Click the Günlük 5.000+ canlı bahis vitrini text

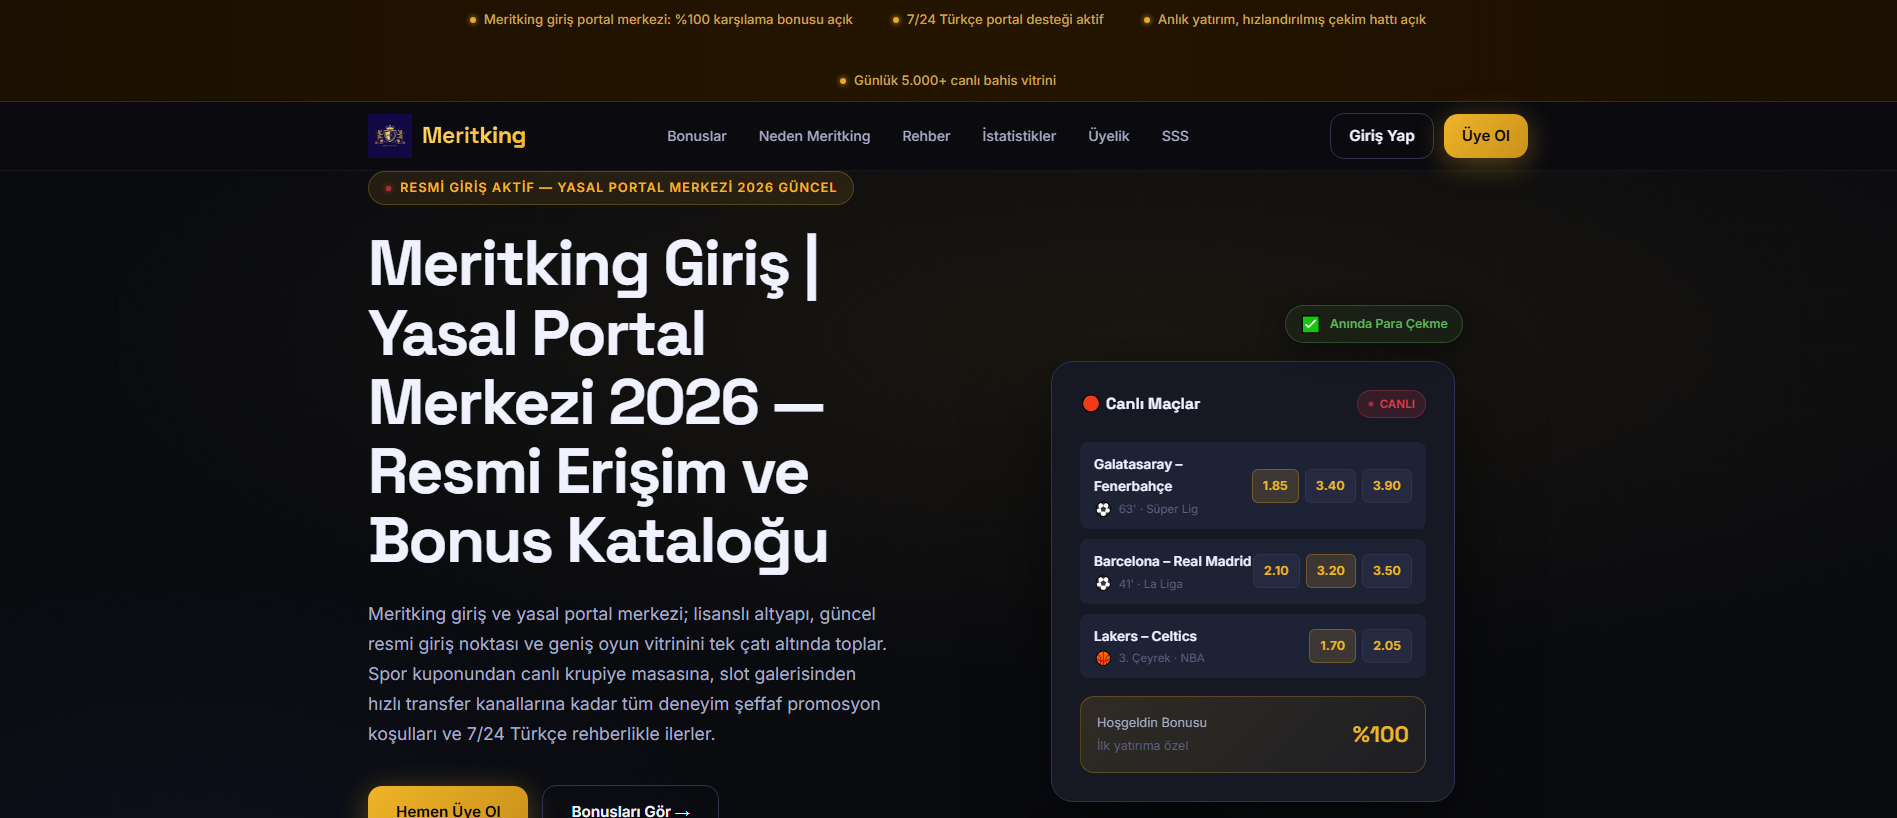(x=955, y=81)
